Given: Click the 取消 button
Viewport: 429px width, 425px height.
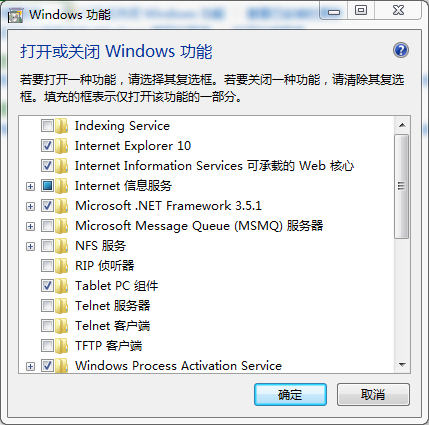Looking at the screenshot, I should coord(373,395).
